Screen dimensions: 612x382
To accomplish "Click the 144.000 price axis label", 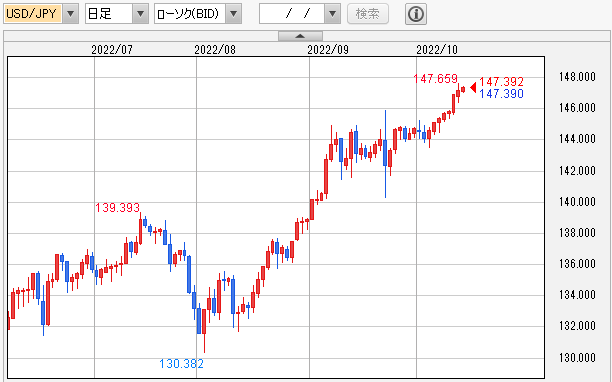I will pos(577,139).
